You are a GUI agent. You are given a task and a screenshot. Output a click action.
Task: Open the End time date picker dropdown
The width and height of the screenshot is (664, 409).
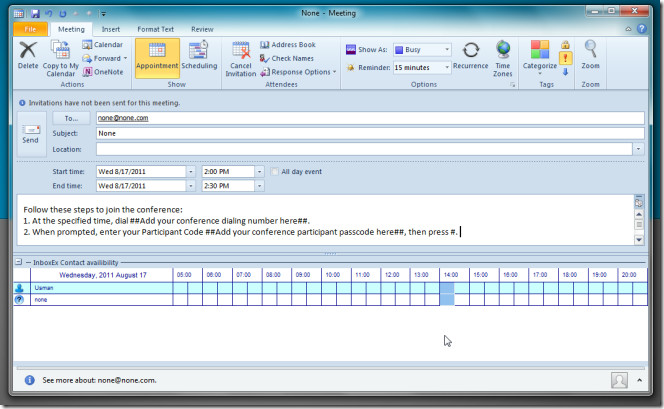pos(191,186)
